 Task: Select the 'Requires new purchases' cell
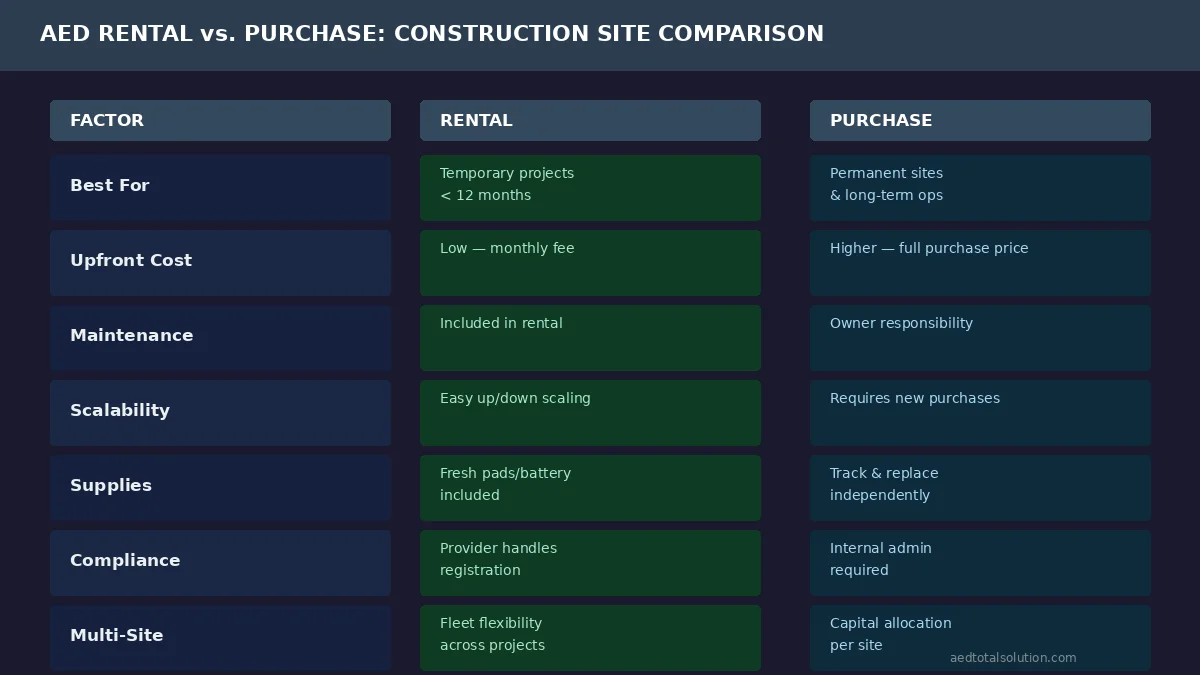click(x=980, y=412)
